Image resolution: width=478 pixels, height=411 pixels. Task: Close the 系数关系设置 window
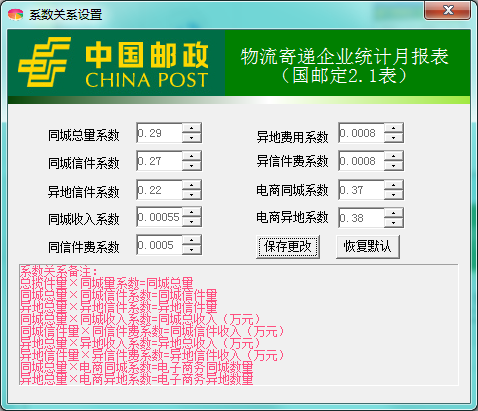click(x=448, y=10)
